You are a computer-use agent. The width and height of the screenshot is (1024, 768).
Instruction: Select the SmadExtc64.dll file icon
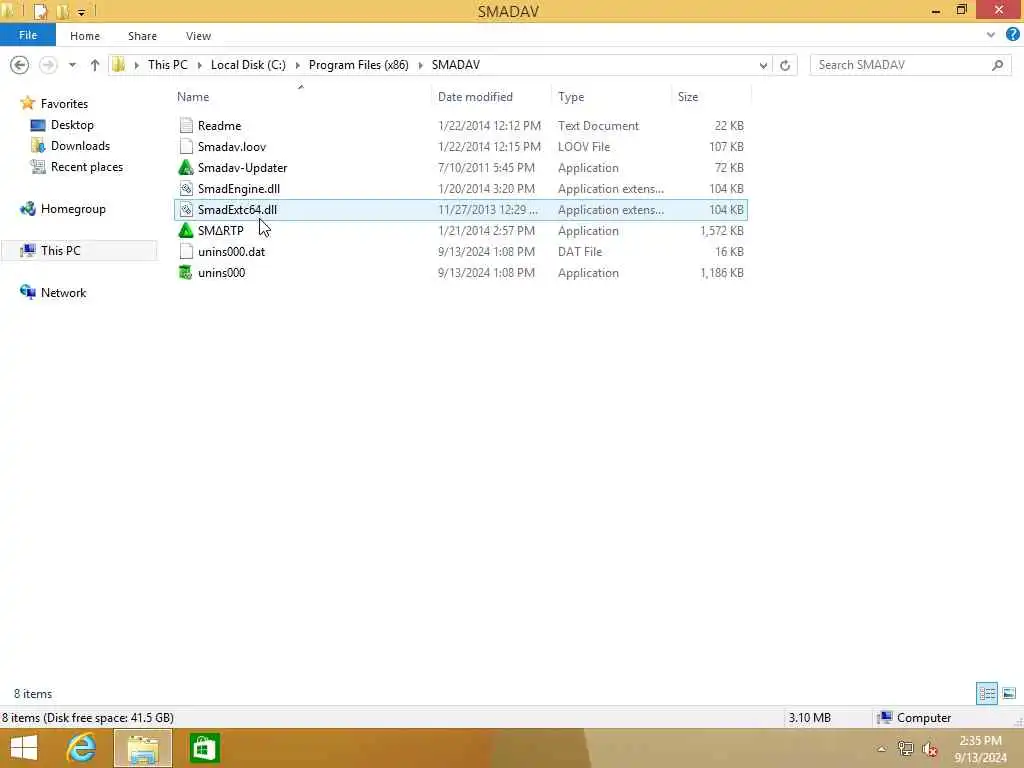(186, 210)
